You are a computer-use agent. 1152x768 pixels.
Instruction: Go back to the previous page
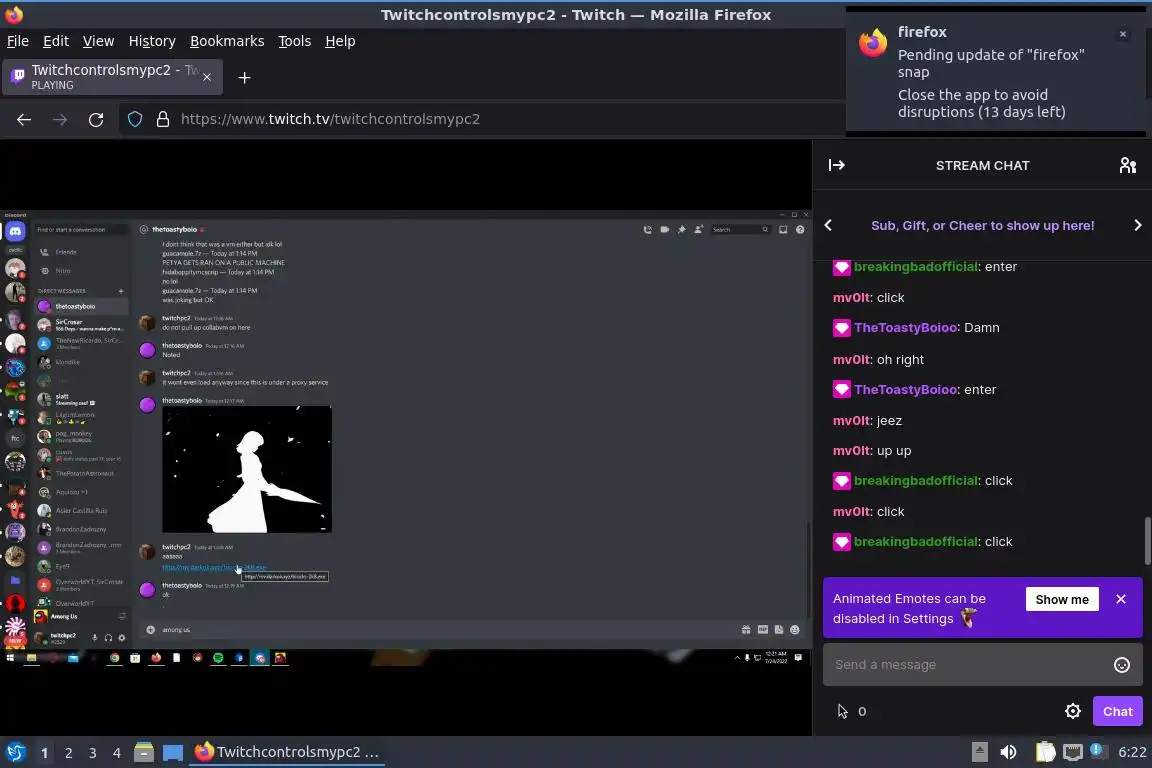[x=24, y=119]
